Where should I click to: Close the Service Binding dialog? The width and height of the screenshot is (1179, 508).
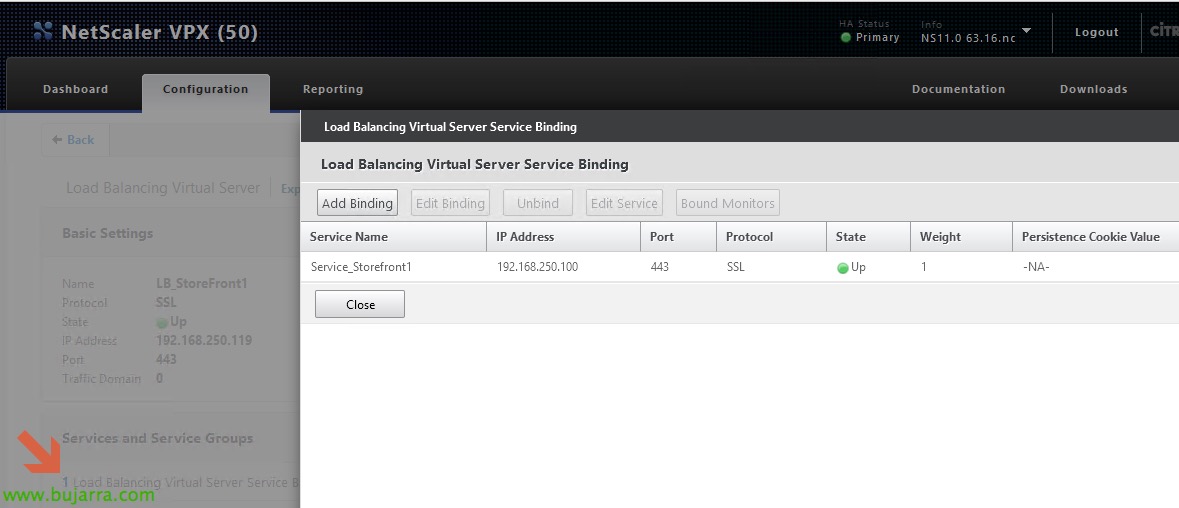360,304
